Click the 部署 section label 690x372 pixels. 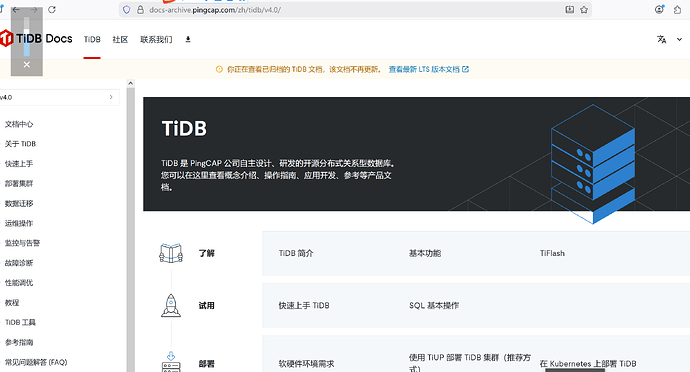[206, 364]
